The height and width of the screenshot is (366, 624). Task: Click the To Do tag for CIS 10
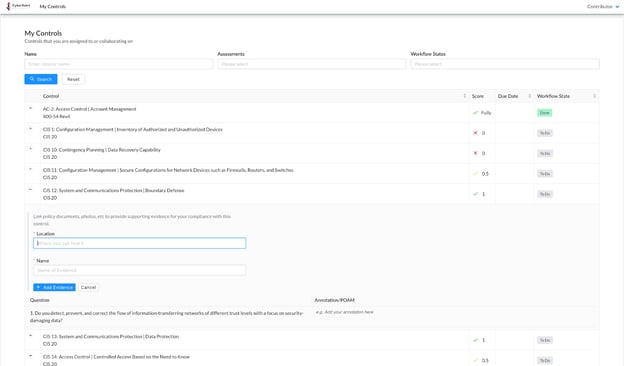pyautogui.click(x=545, y=154)
